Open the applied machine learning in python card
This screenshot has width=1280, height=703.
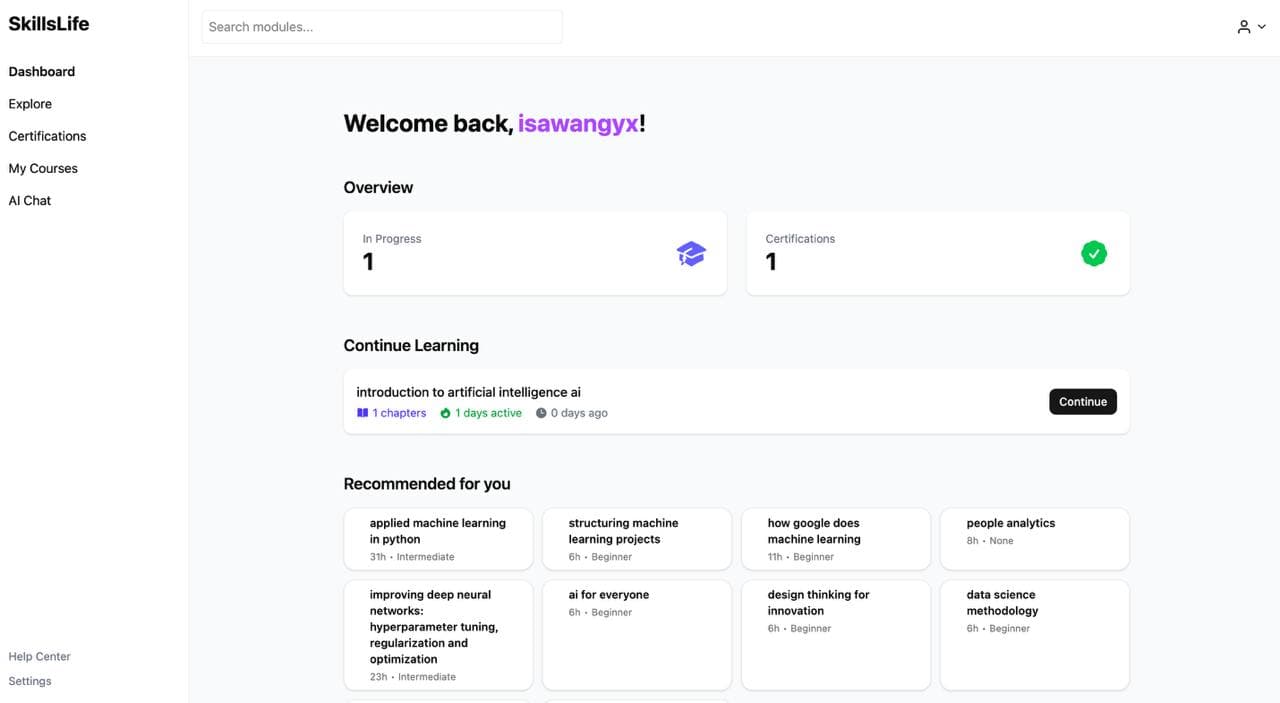438,538
